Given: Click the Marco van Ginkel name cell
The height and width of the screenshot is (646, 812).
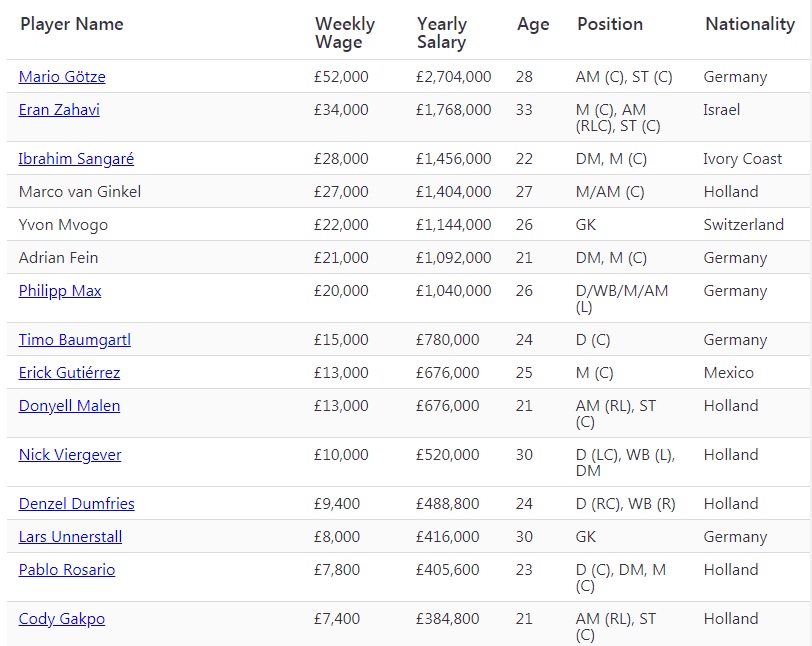Looking at the screenshot, I should coord(80,192).
